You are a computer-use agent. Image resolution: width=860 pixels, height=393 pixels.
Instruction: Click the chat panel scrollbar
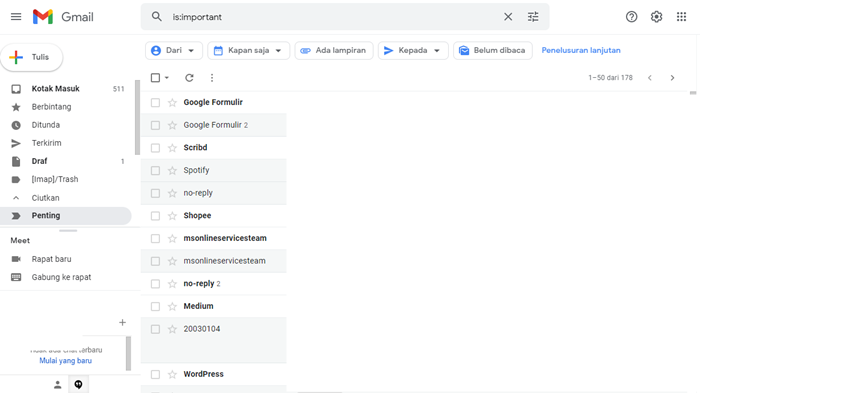(128, 354)
